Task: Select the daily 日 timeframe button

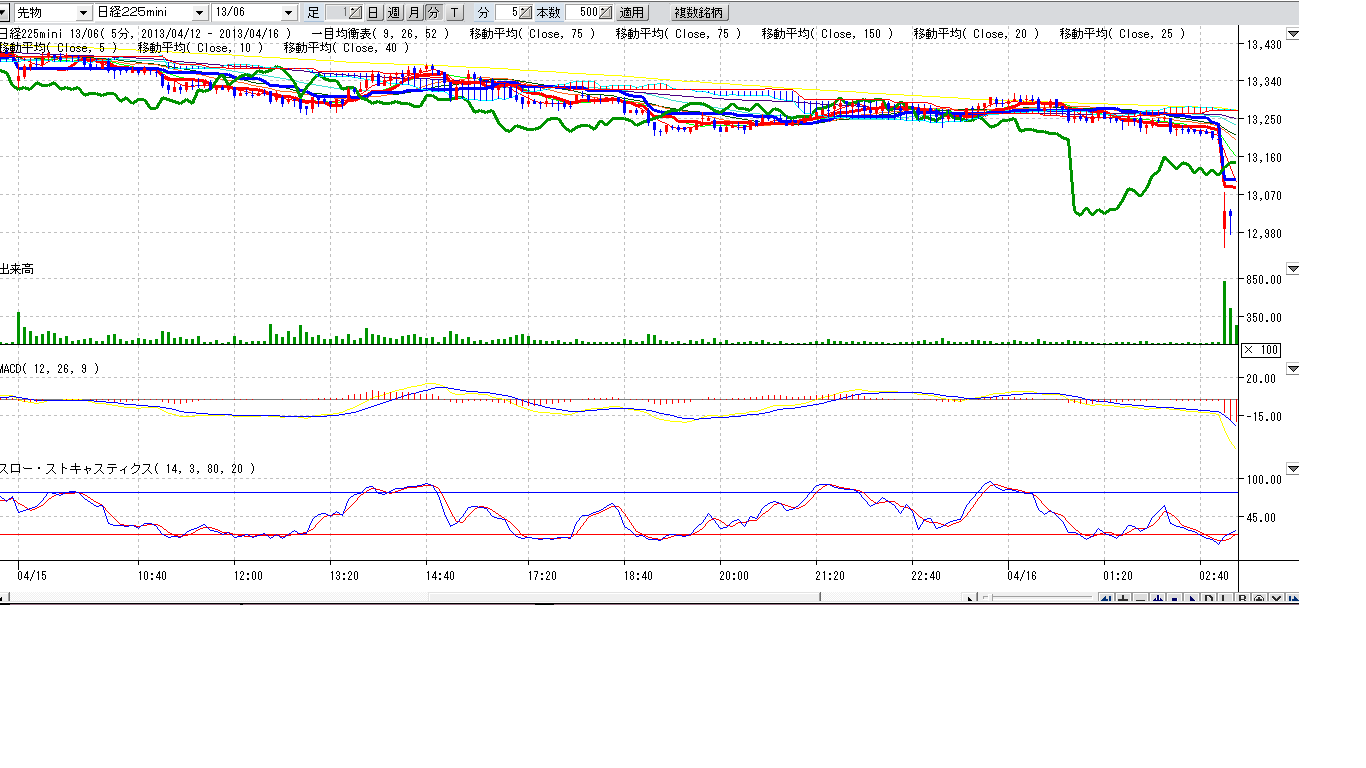Action: click(x=373, y=13)
